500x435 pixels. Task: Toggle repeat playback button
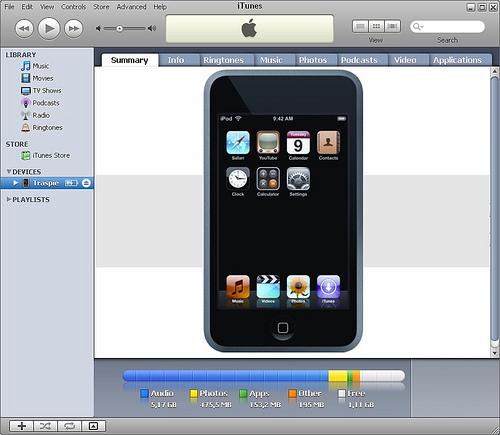(69, 426)
